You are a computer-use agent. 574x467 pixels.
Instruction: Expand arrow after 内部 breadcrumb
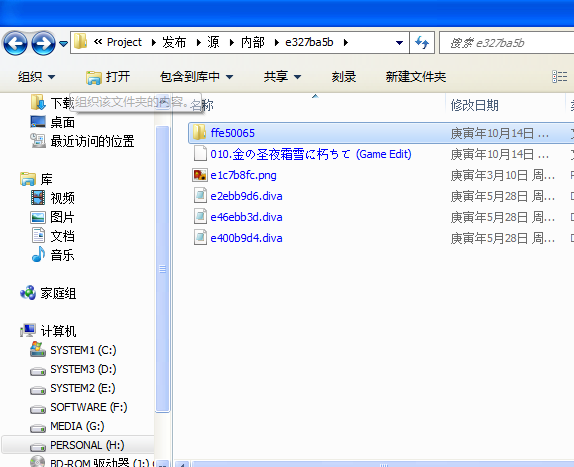pyautogui.click(x=276, y=43)
